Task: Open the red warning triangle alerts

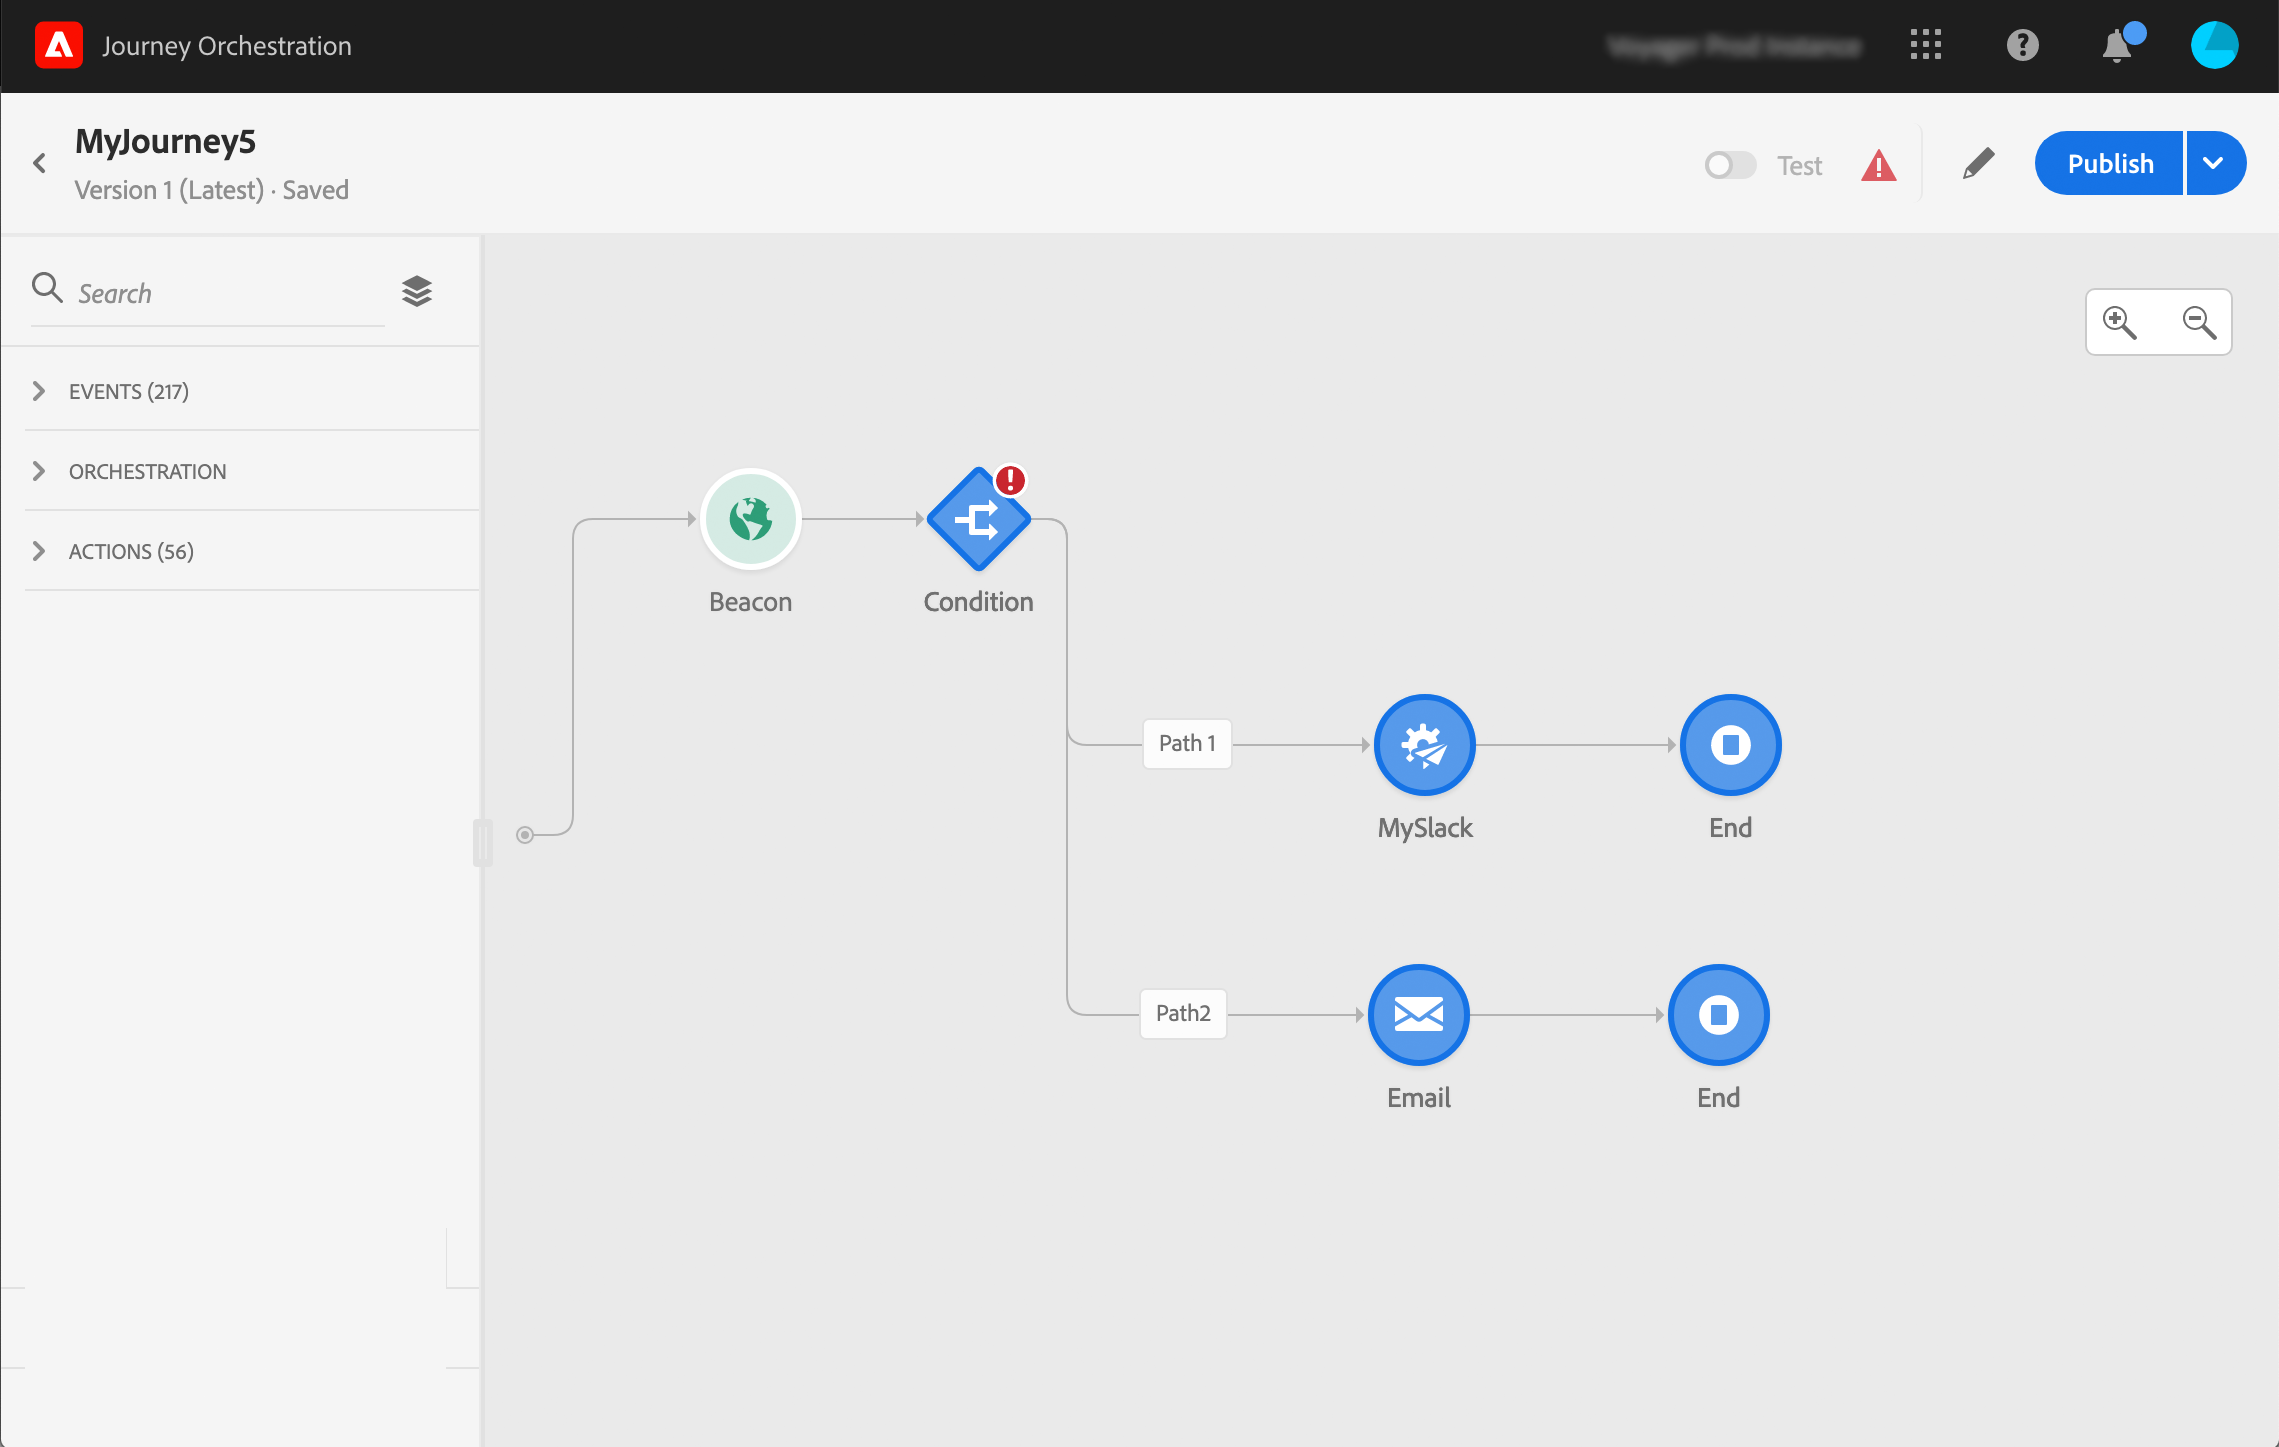Action: point(1878,165)
